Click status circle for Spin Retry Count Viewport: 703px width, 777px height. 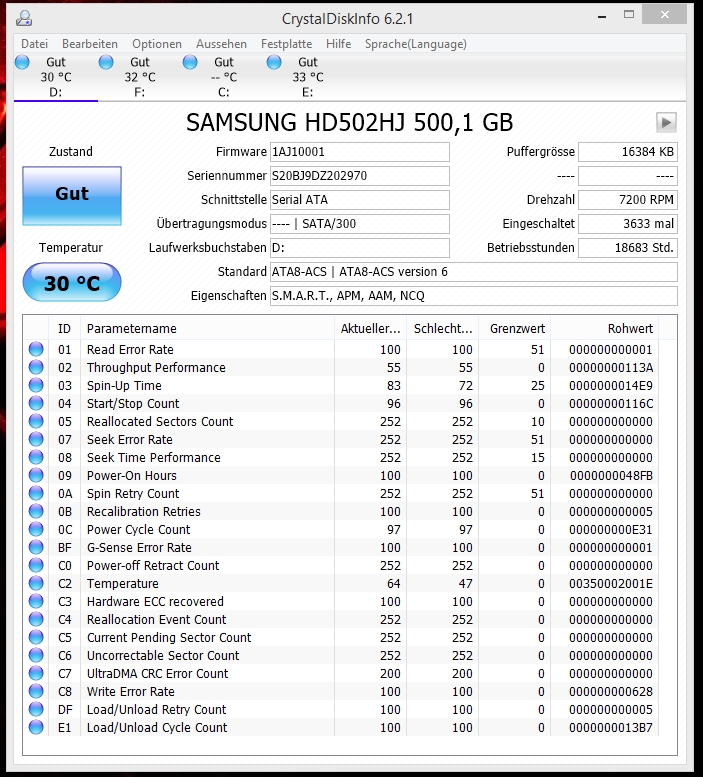[x=36, y=493]
